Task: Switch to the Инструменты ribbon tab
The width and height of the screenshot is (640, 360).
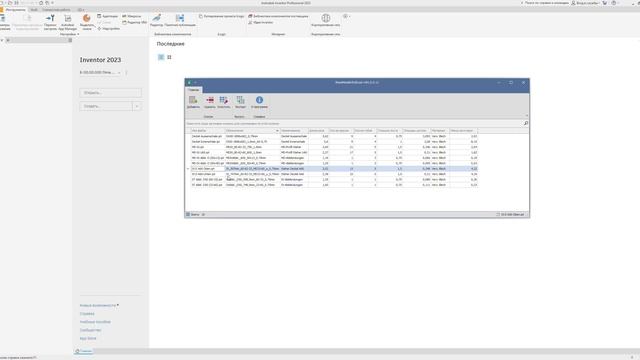Action: (15, 9)
